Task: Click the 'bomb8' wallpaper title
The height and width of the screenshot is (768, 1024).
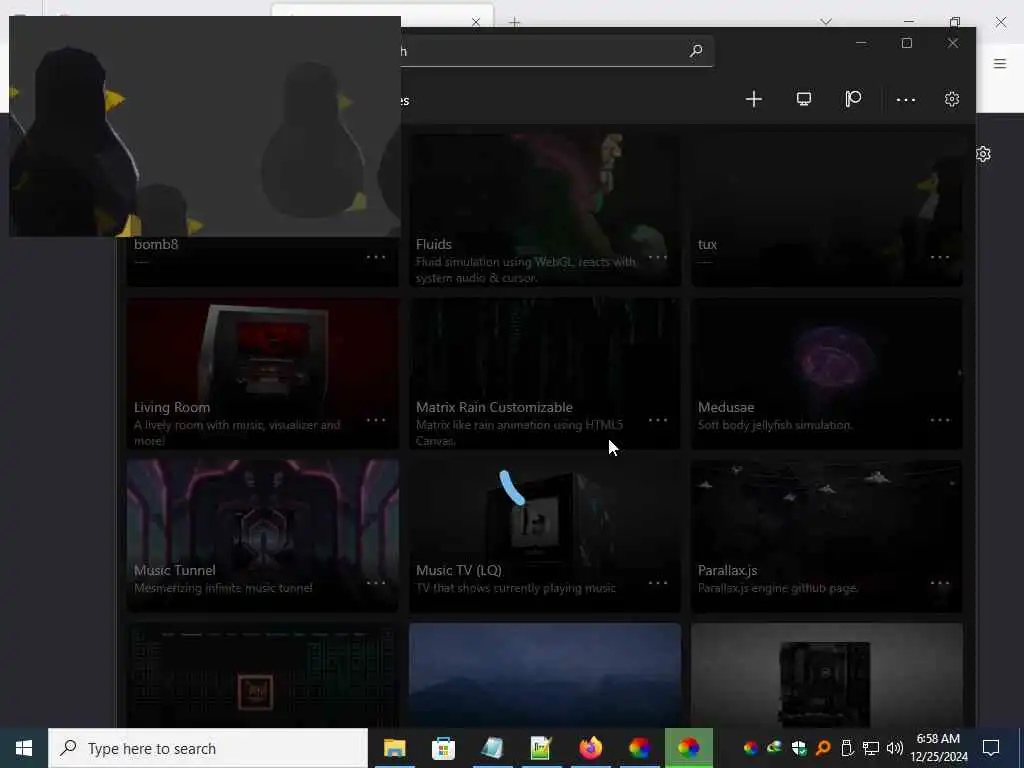Action: (156, 244)
